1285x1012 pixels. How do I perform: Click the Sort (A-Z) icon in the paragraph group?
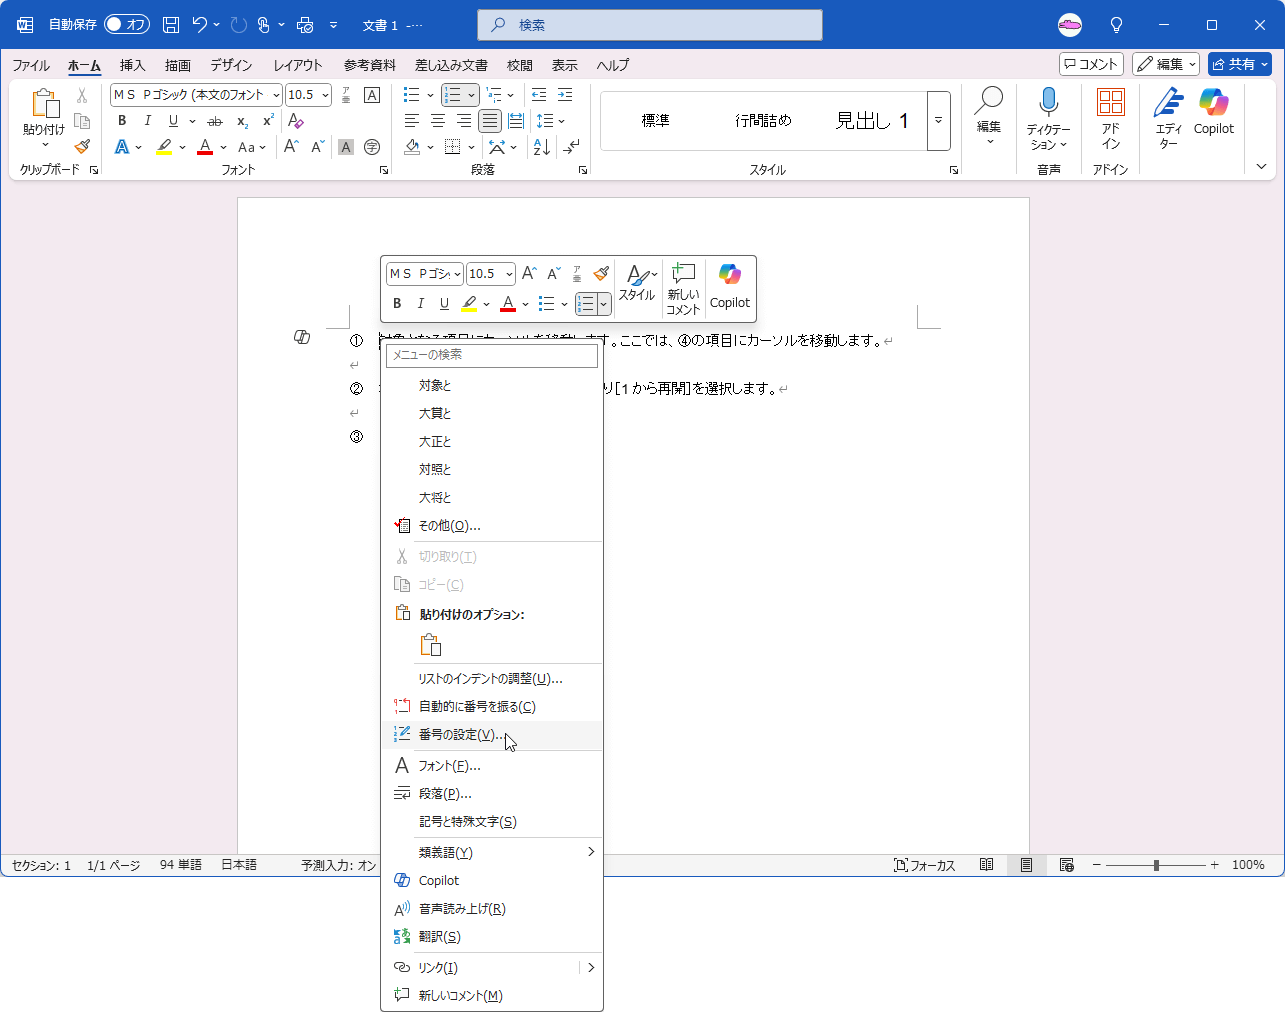click(x=541, y=147)
